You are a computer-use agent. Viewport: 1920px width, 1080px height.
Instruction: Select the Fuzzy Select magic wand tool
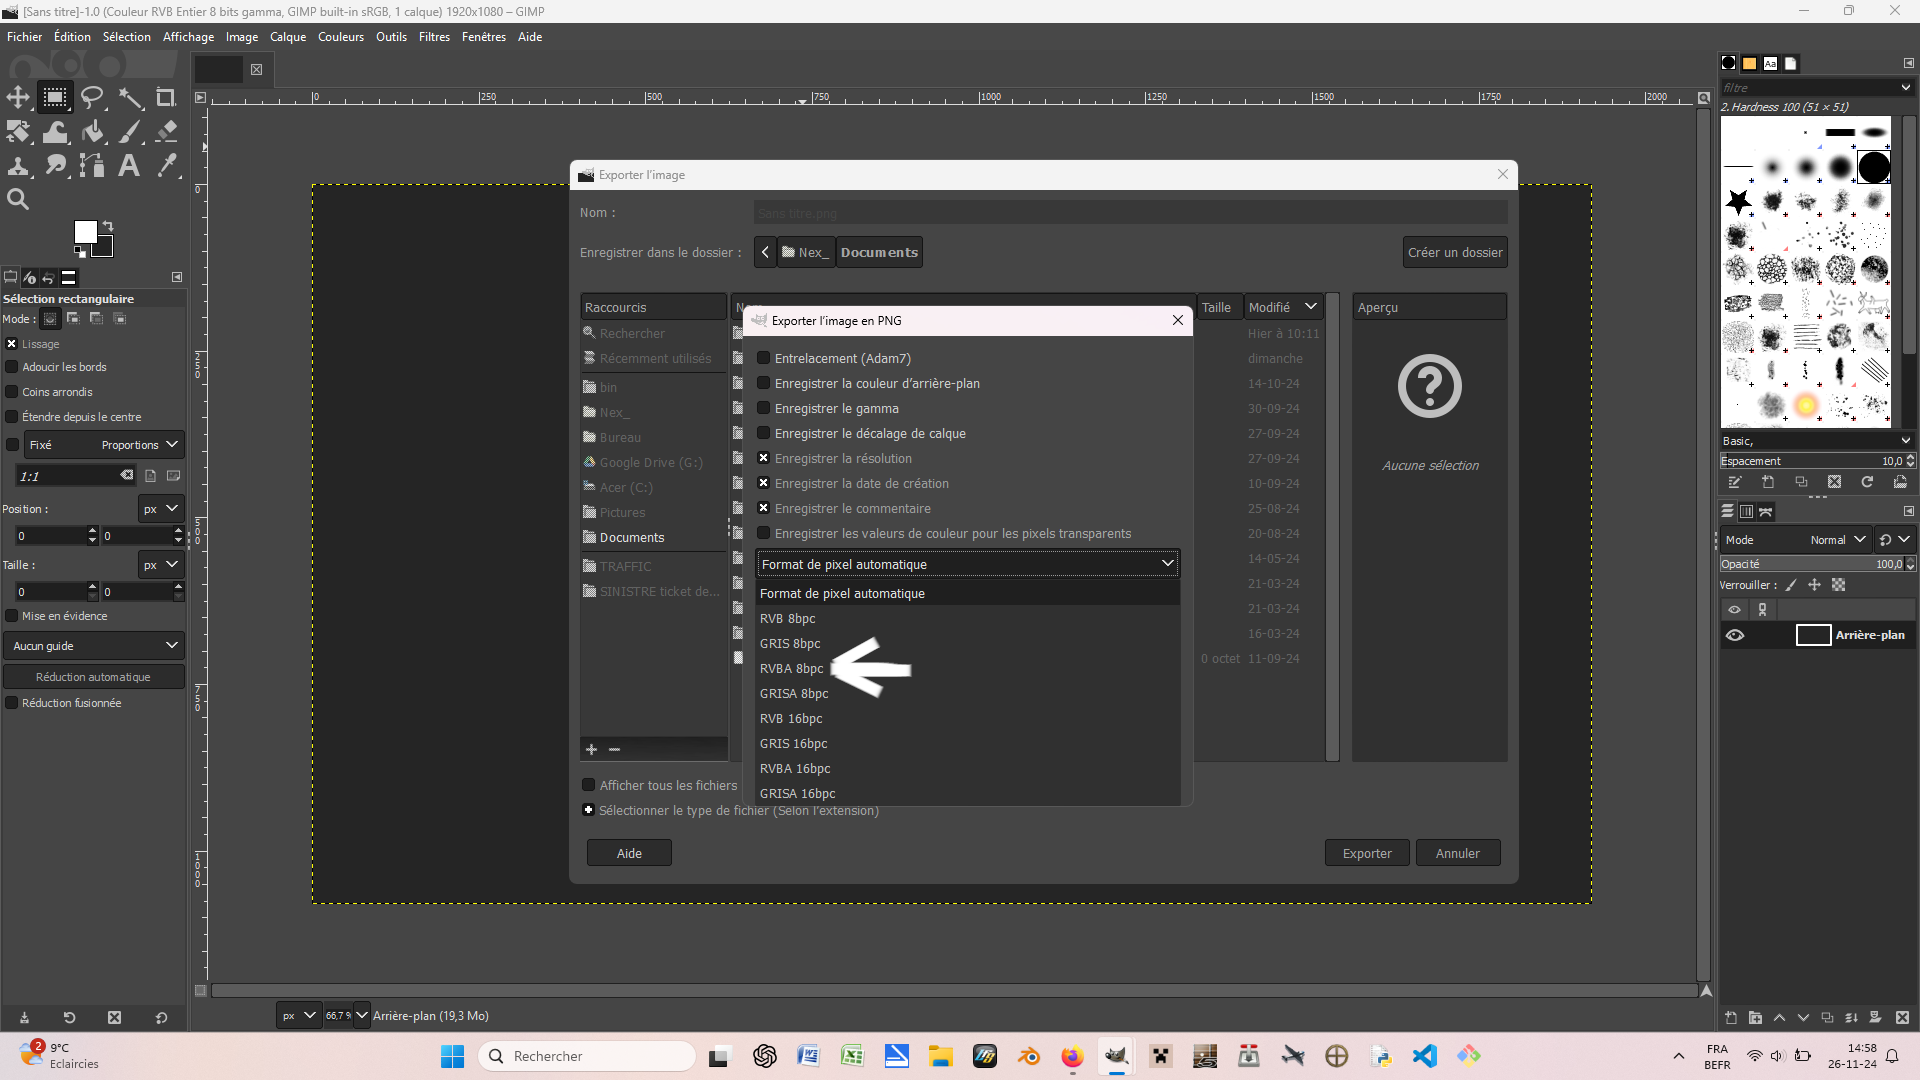click(x=130, y=97)
